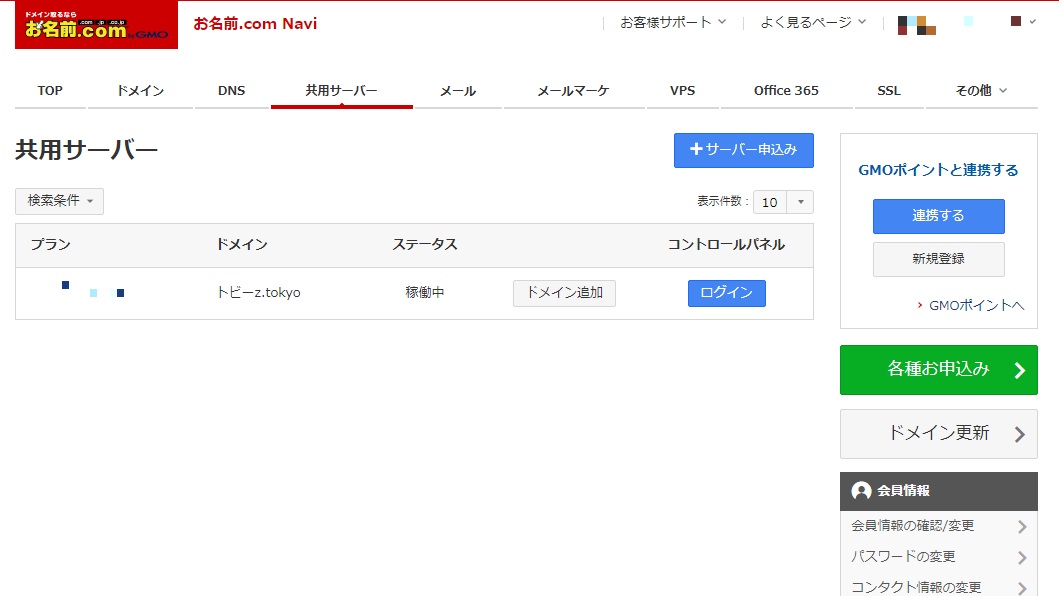Open the メールマーケ tab

[x=573, y=91]
